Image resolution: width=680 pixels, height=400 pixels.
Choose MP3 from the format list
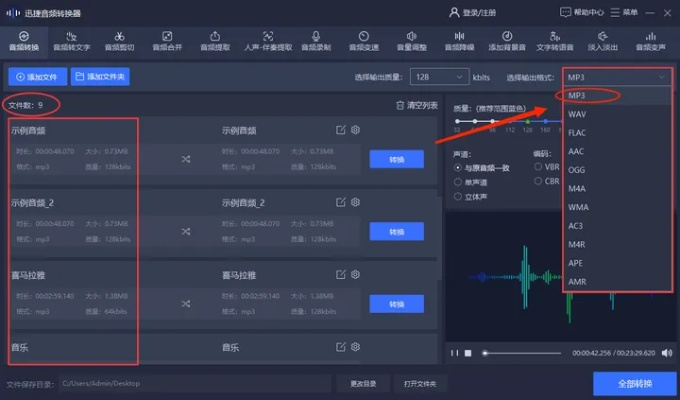pyautogui.click(x=617, y=95)
